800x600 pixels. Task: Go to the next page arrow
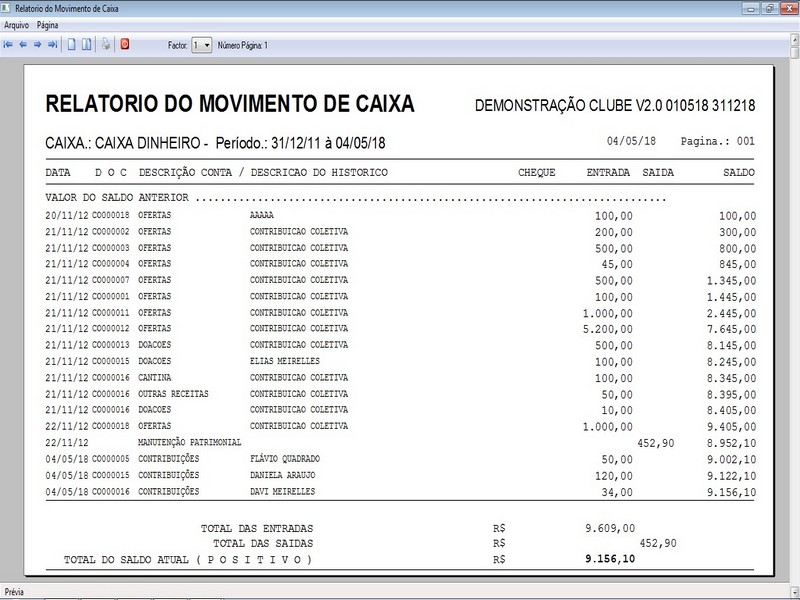tap(37, 45)
